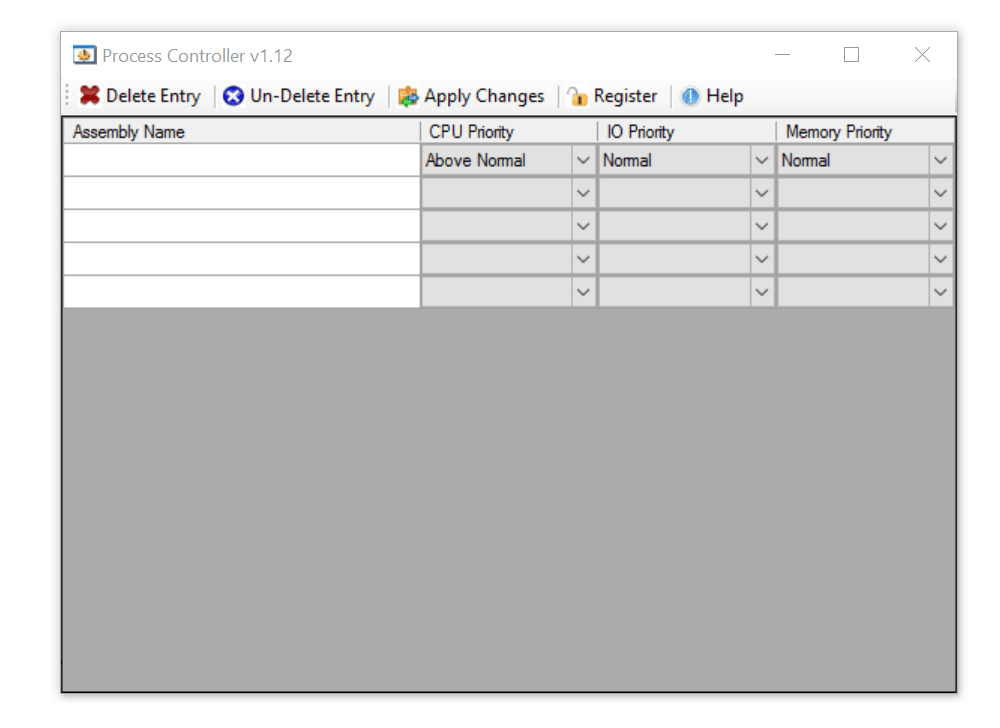
Task: Sort by the Assembly Name column header
Action: click(x=242, y=131)
